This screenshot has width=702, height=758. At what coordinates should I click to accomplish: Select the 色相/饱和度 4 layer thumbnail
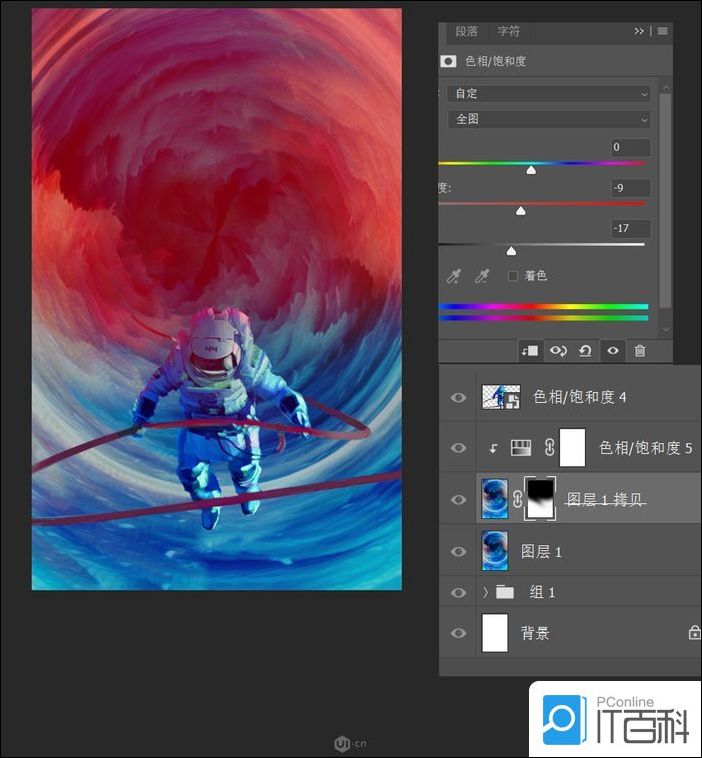[501, 397]
